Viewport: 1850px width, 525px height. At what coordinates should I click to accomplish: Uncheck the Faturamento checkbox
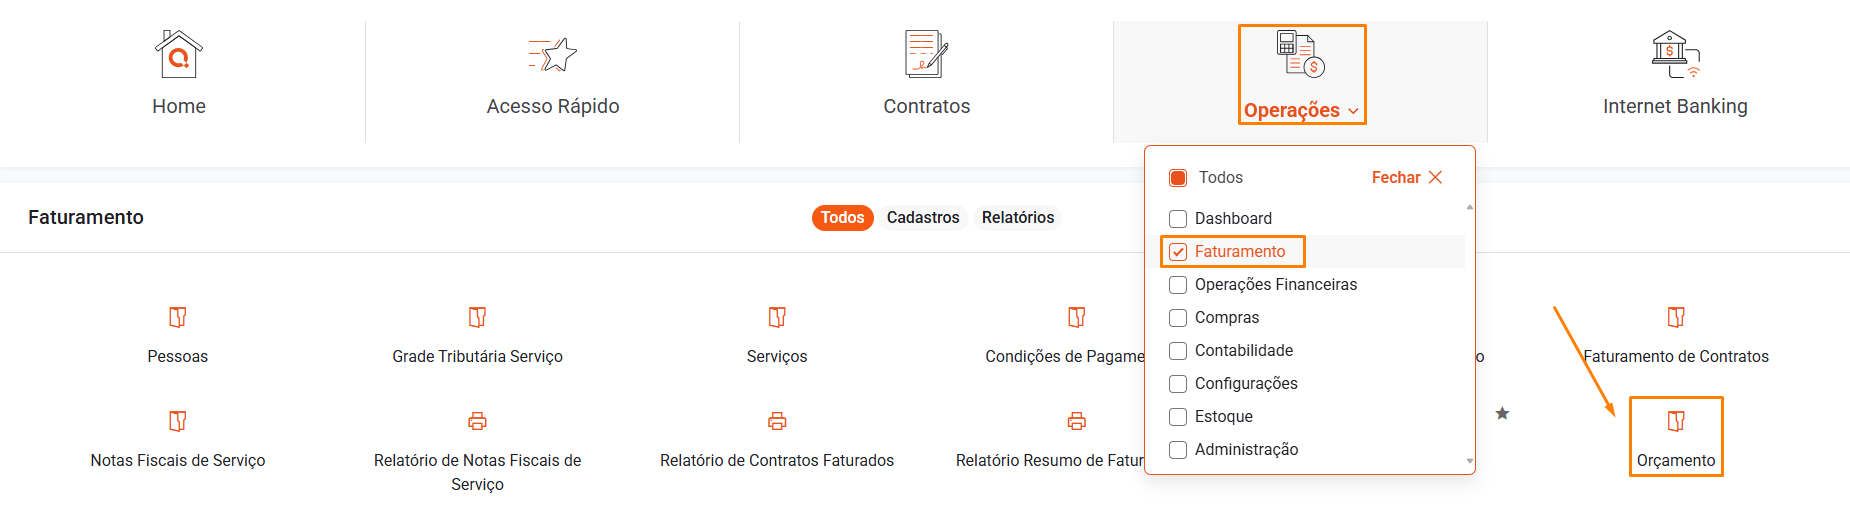tap(1178, 252)
